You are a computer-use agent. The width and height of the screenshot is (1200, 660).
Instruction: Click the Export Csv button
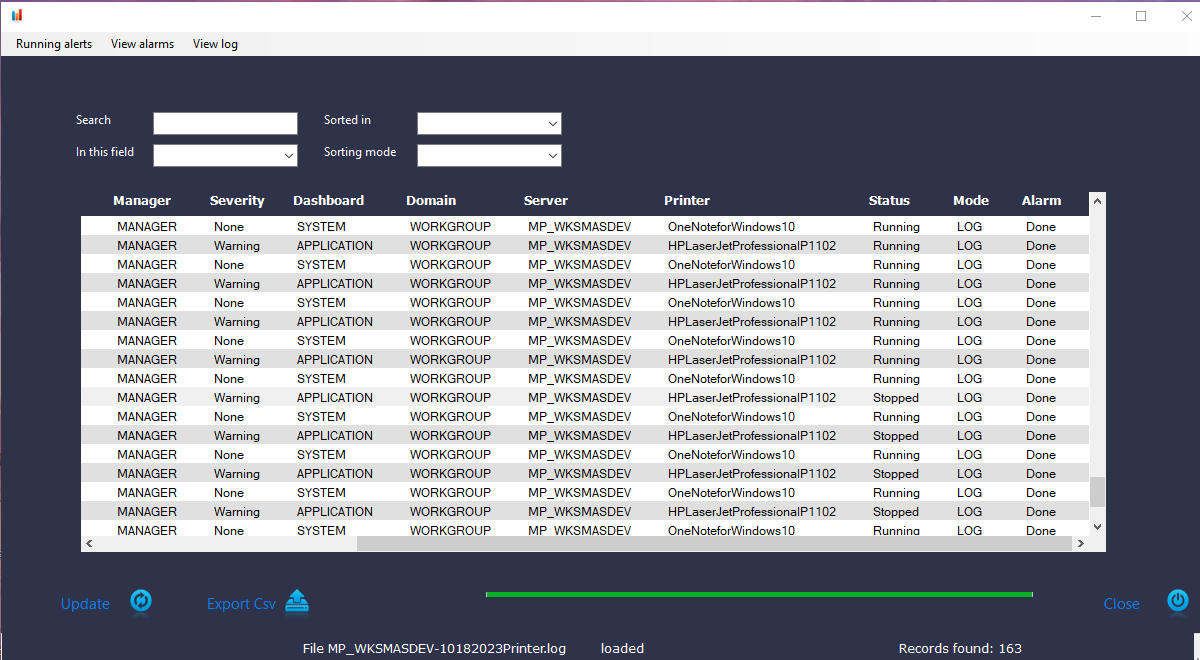240,603
